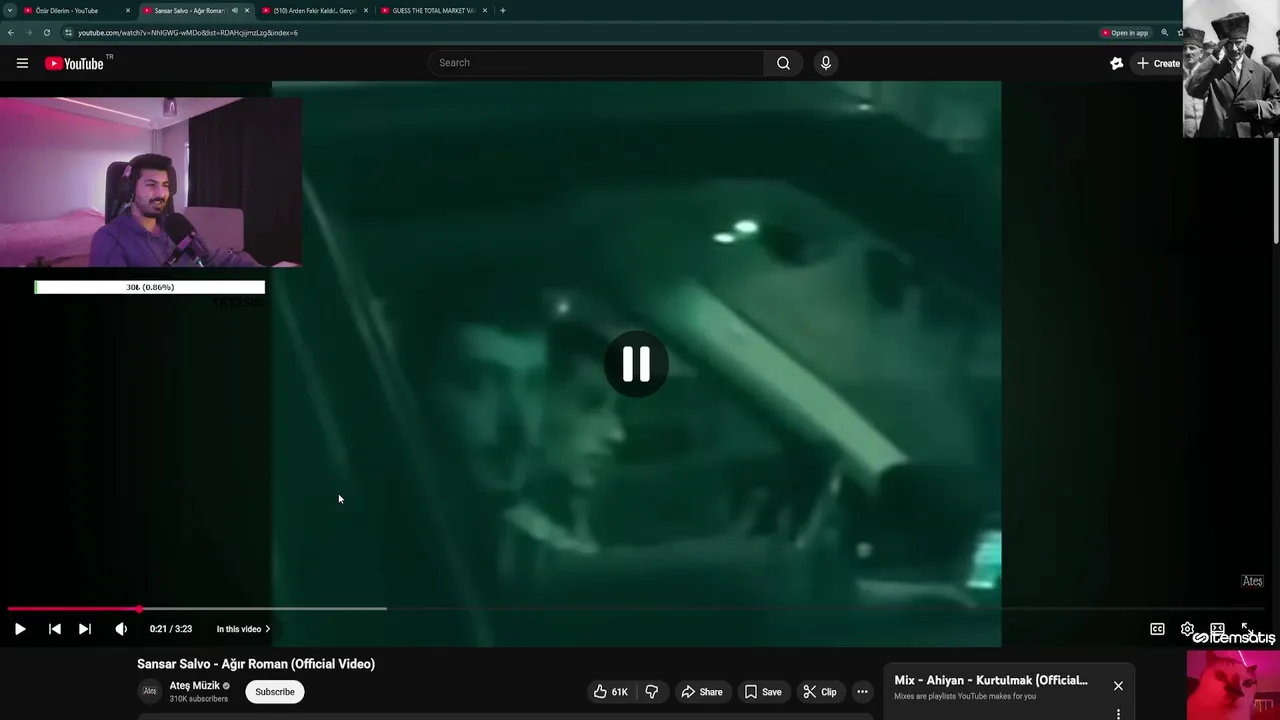
Task: Click the 310K subscribers text
Action: pos(199,699)
